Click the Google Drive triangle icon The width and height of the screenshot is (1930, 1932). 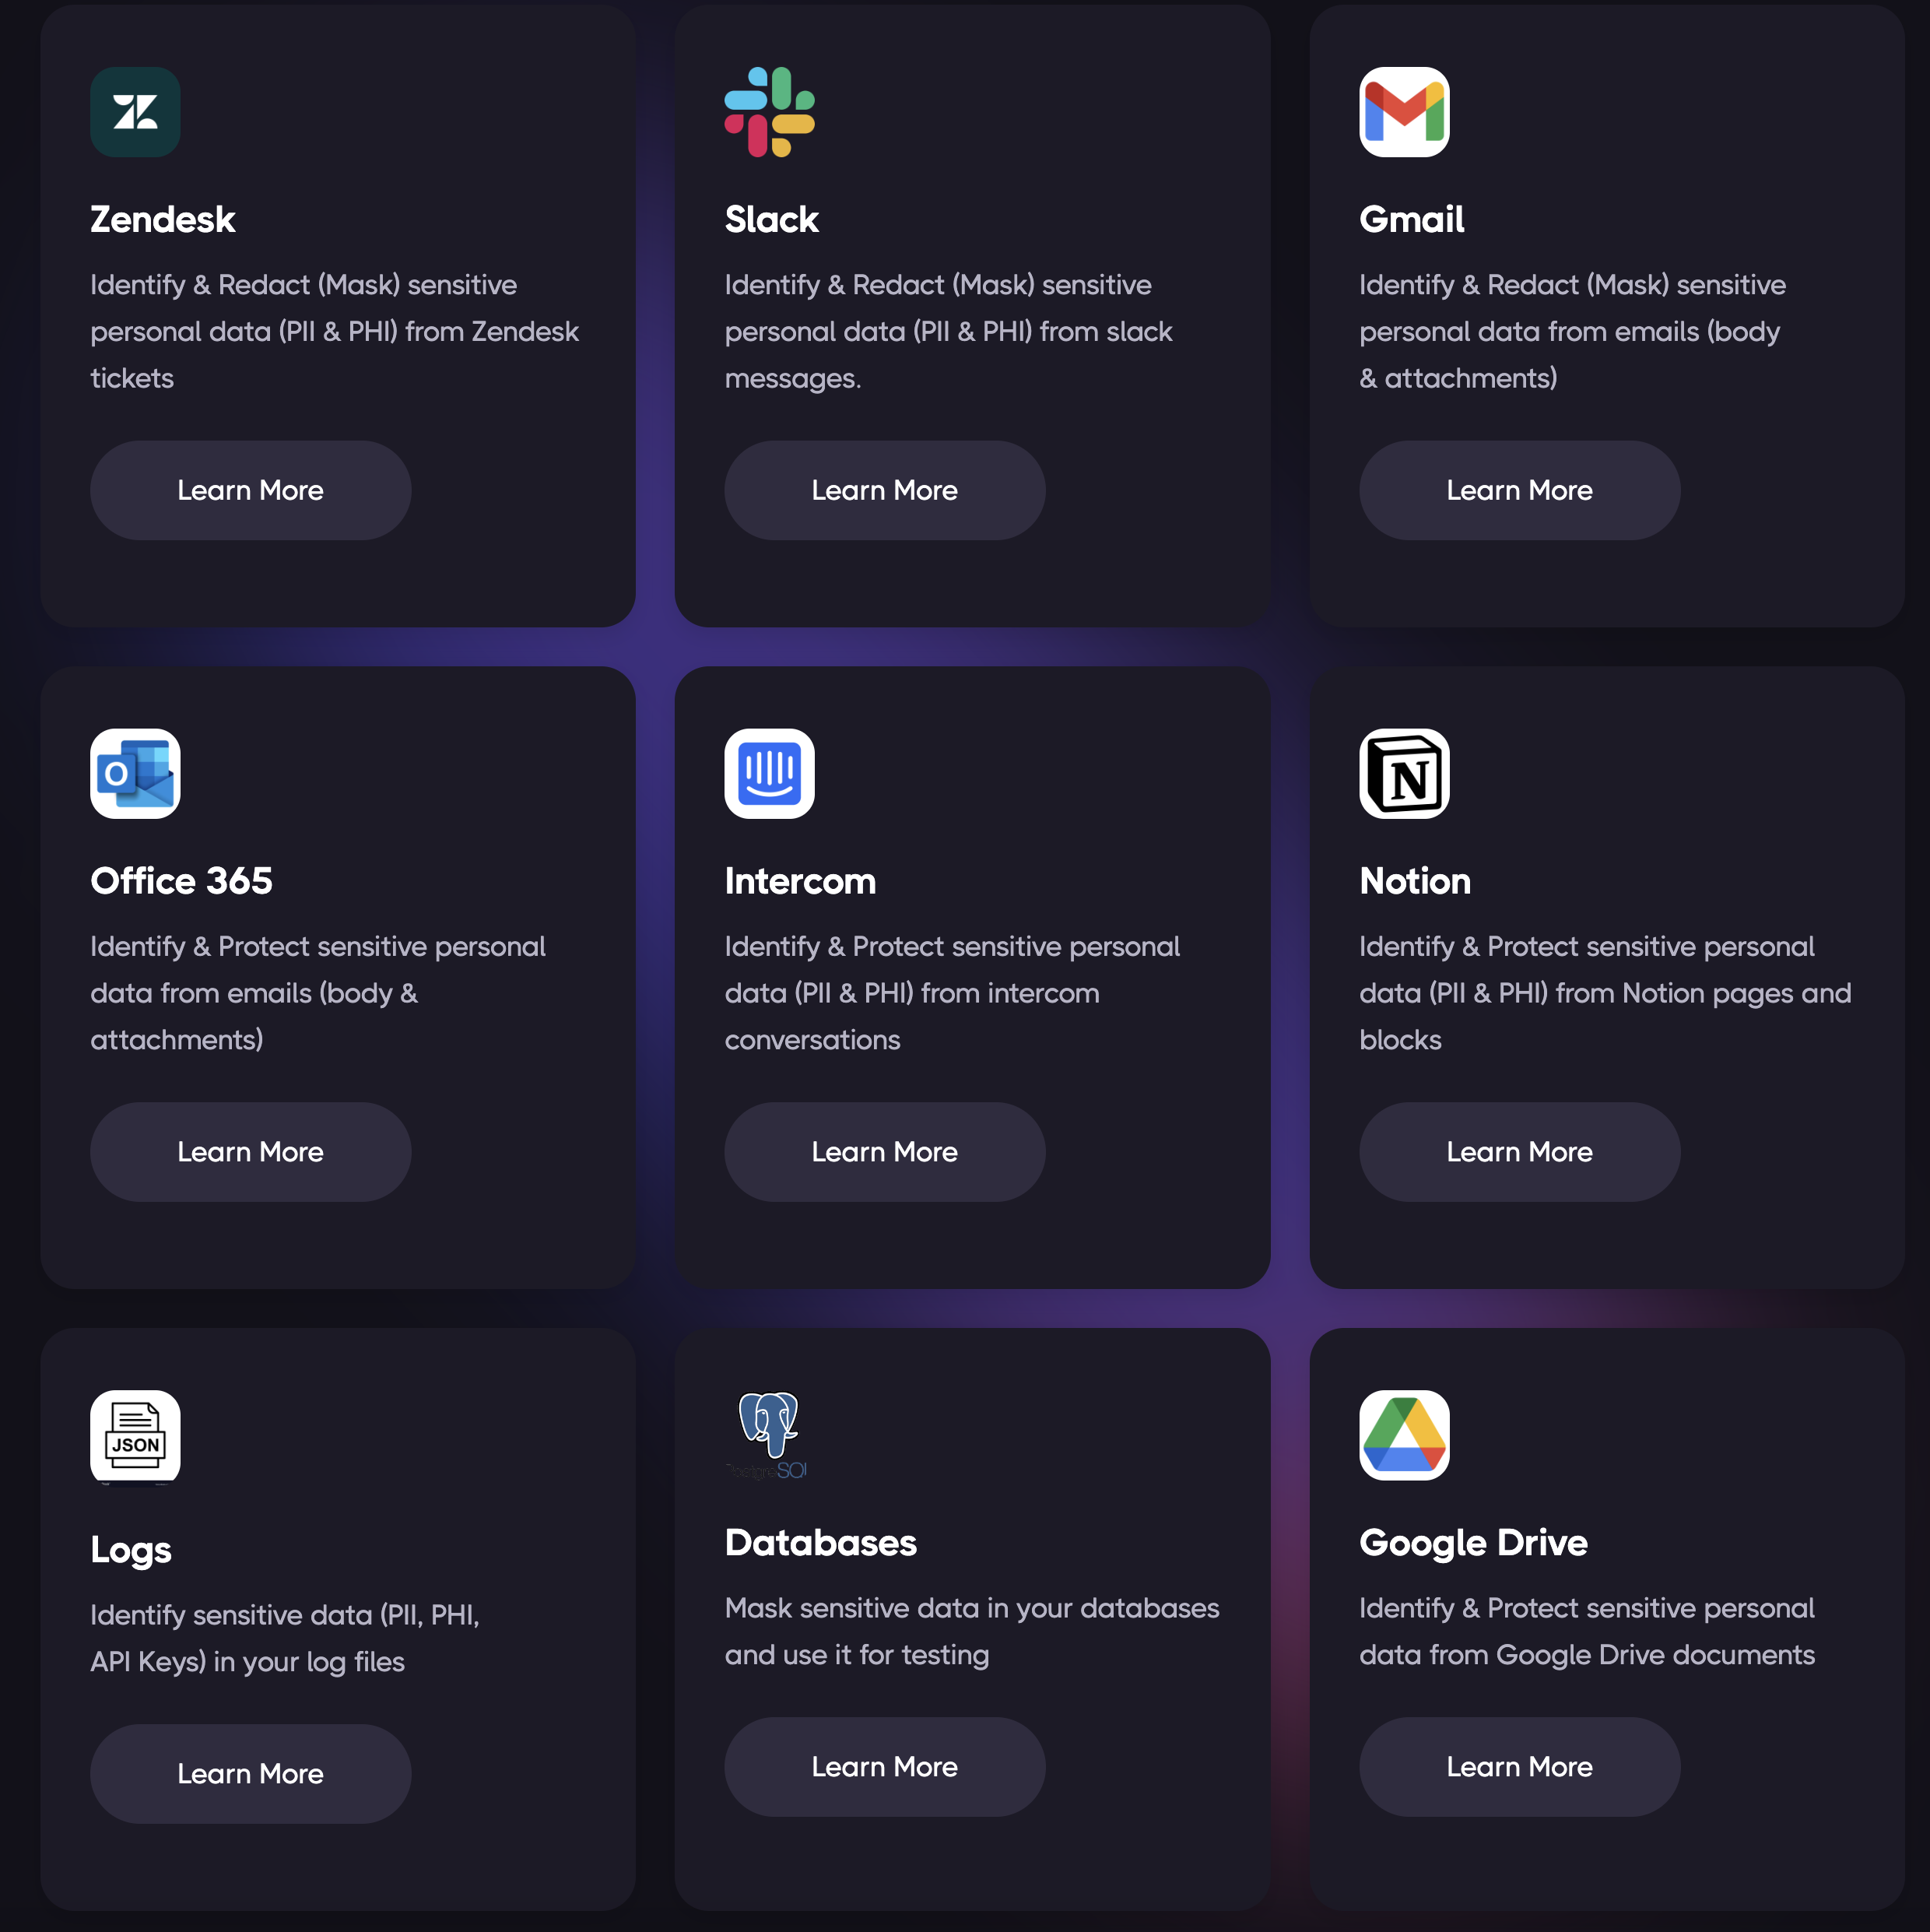[x=1404, y=1435]
